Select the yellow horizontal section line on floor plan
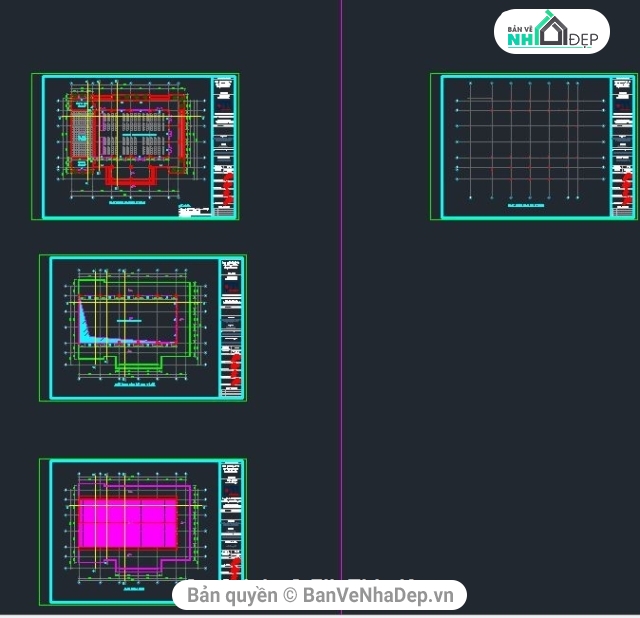Viewport: 640px width, 618px height. tap(131, 117)
